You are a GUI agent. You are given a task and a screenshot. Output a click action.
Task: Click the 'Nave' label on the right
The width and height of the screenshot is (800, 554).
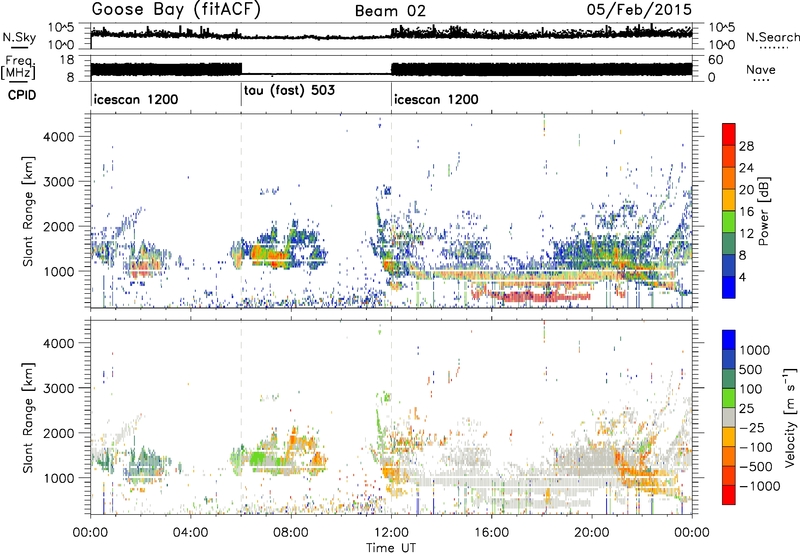pyautogui.click(x=761, y=70)
